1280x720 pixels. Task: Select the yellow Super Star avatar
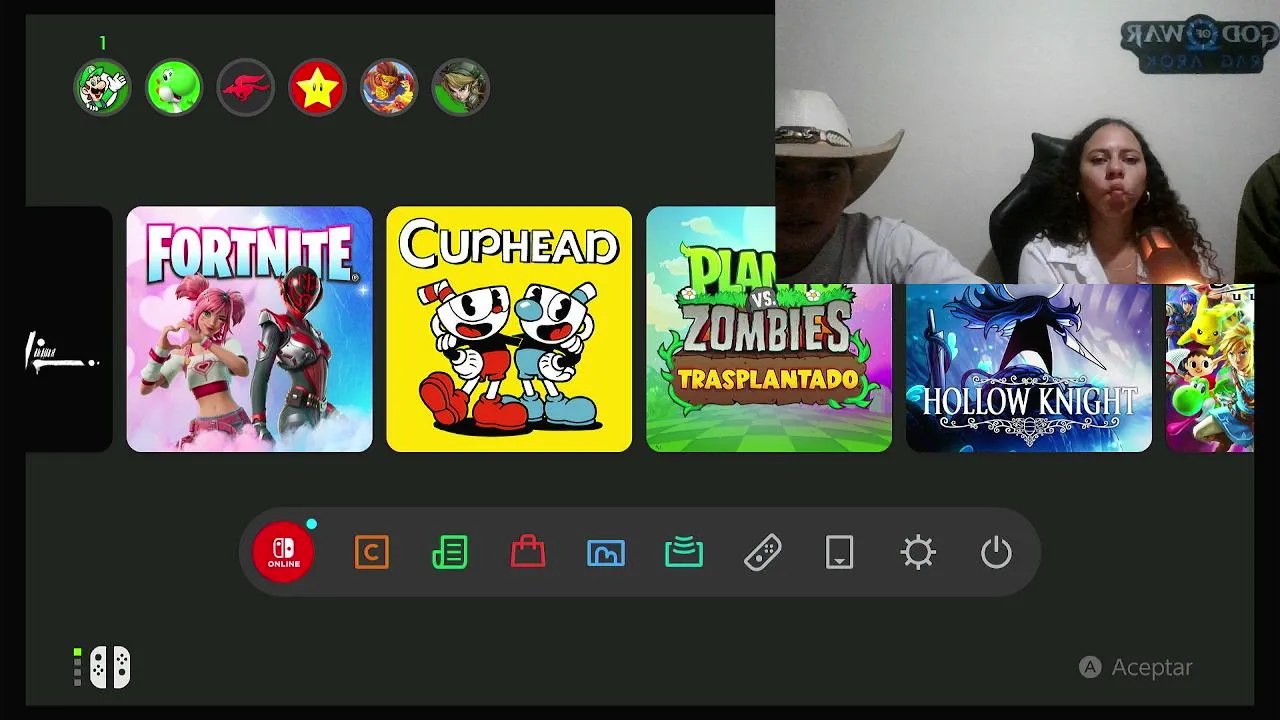(317, 88)
